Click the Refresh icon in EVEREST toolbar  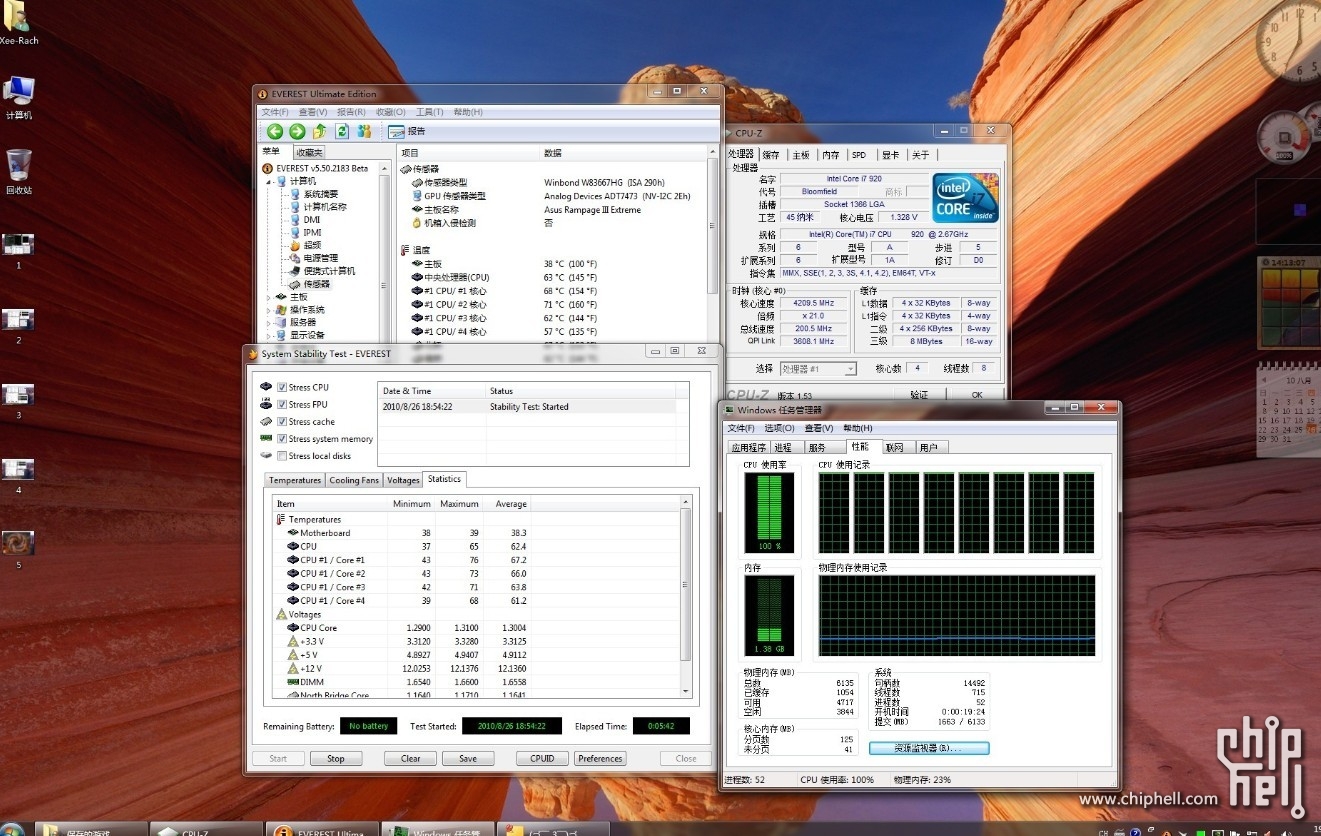342,131
